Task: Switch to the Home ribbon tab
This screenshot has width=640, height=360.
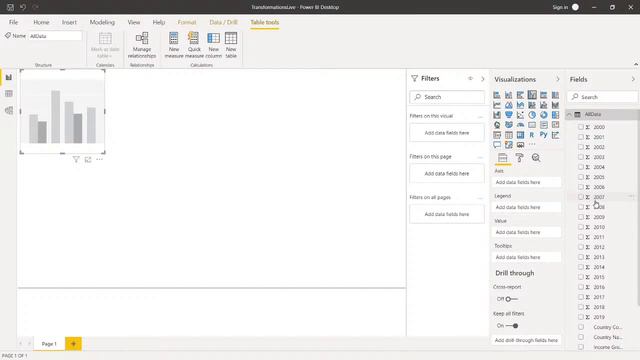Action: pos(41,22)
